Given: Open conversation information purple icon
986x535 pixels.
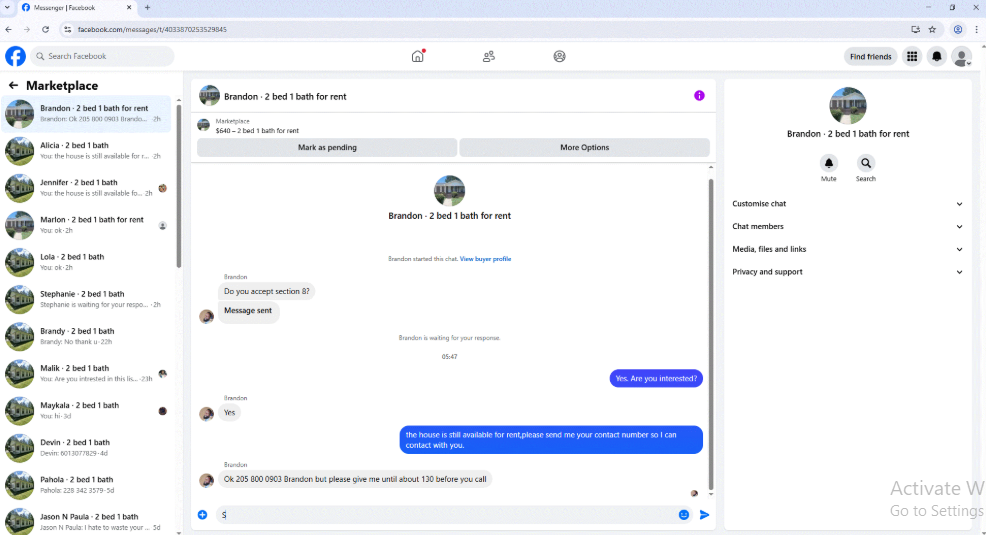Looking at the screenshot, I should click(699, 96).
